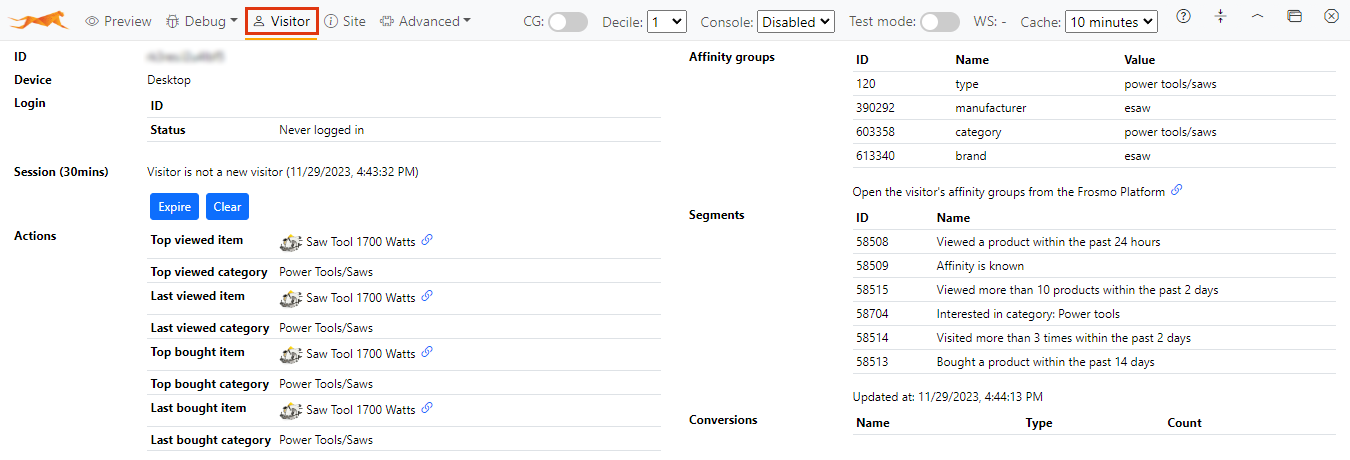This screenshot has height=460, width=1350.
Task: Click the resize panel height icon
Action: coord(1220,17)
